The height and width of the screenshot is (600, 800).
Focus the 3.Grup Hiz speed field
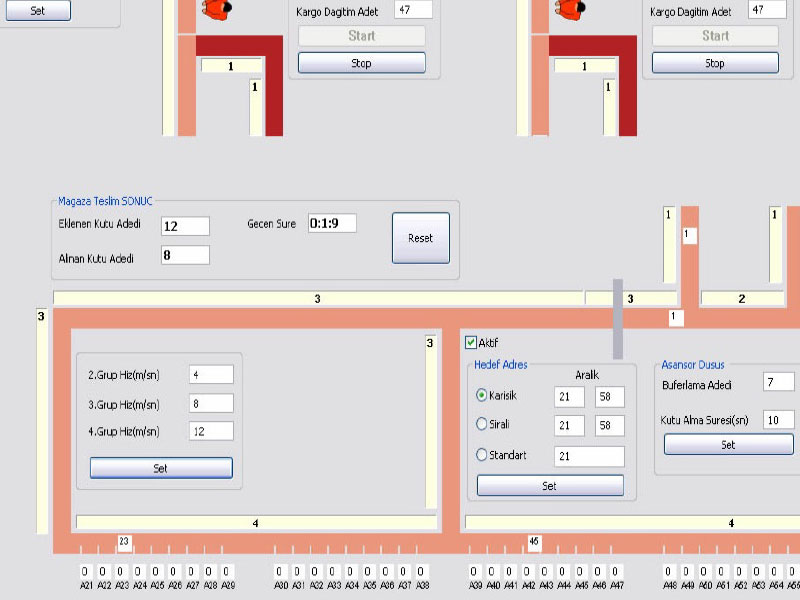tap(210, 403)
